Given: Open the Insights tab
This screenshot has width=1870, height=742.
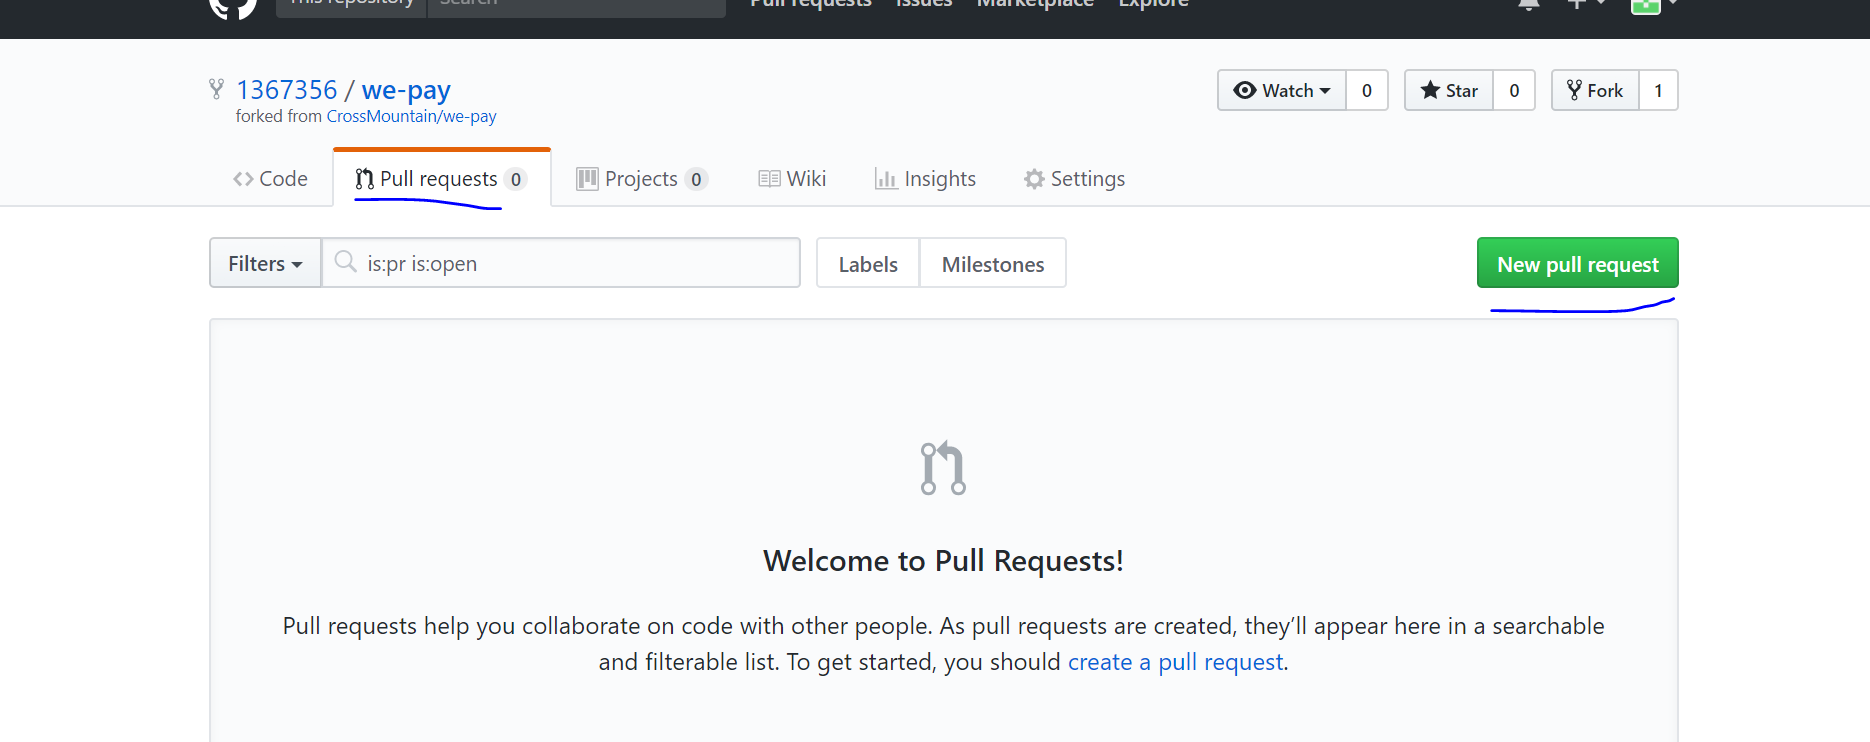Looking at the screenshot, I should (x=925, y=179).
